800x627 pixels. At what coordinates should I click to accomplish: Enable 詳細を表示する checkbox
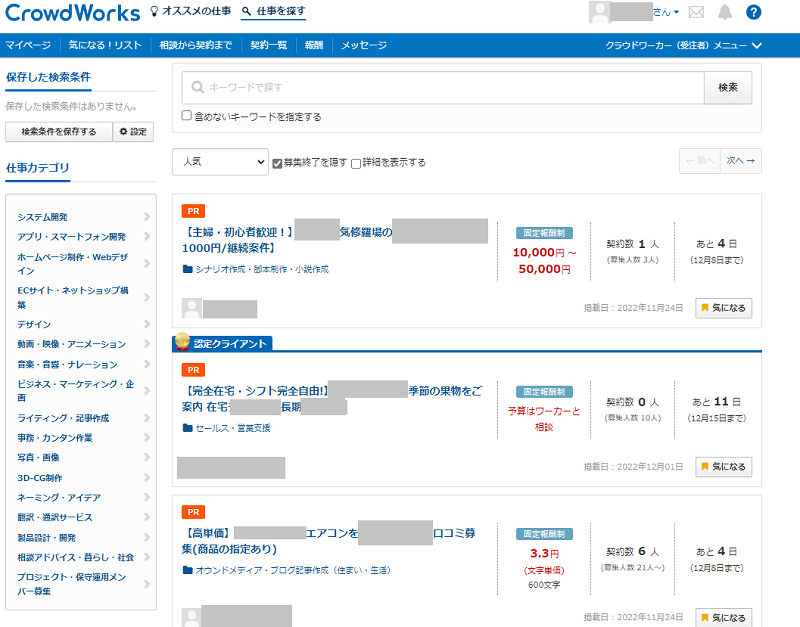tap(356, 163)
